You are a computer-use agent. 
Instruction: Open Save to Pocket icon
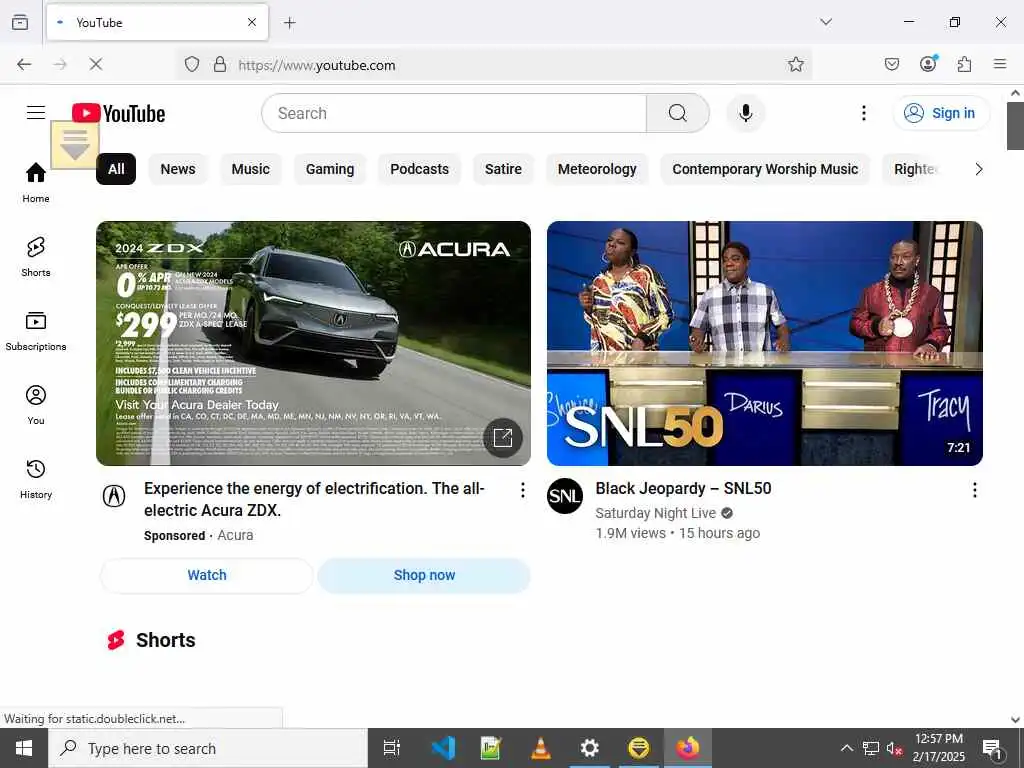891,64
